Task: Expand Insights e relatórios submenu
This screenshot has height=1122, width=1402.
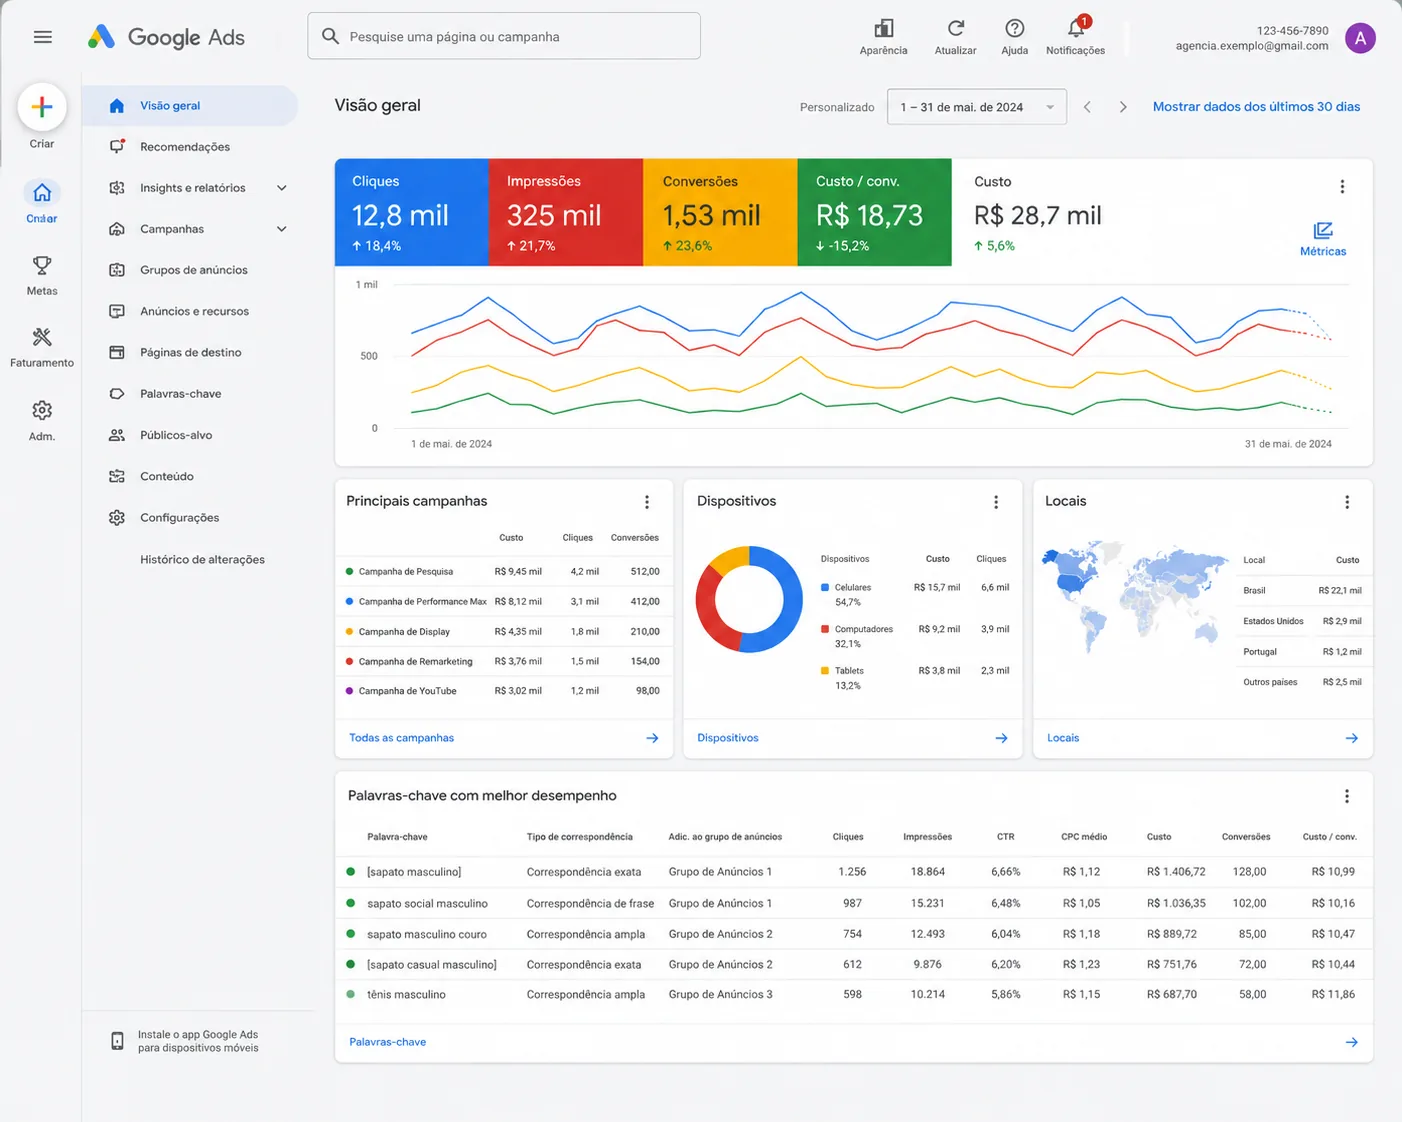Action: (282, 188)
